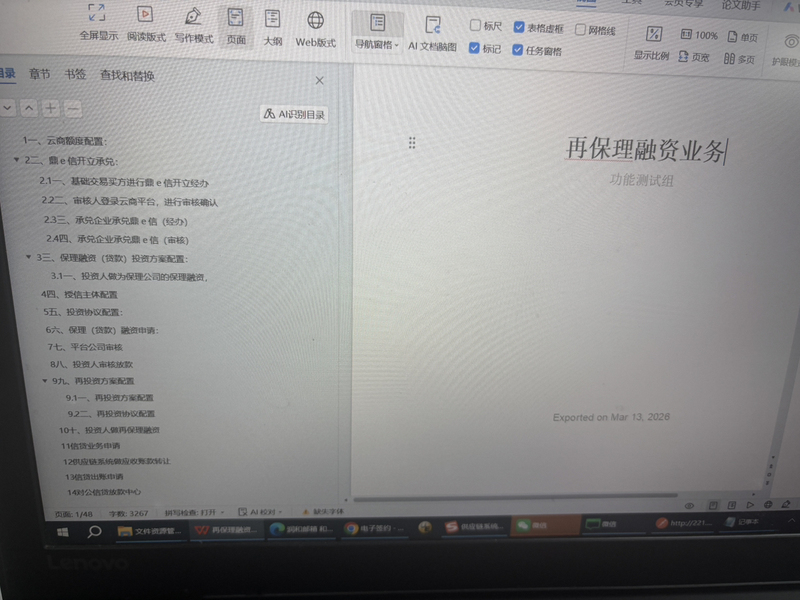Open Windows search on the taskbar
Image resolution: width=800 pixels, height=600 pixels.
click(x=94, y=532)
